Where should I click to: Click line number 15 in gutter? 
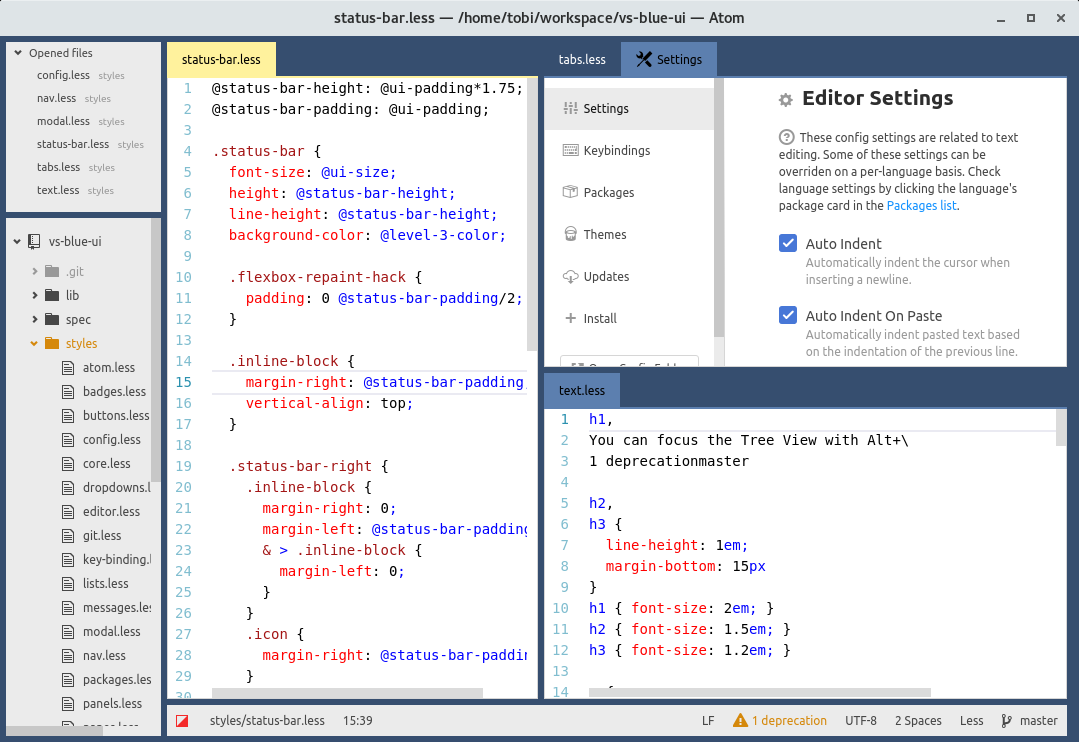(x=183, y=382)
